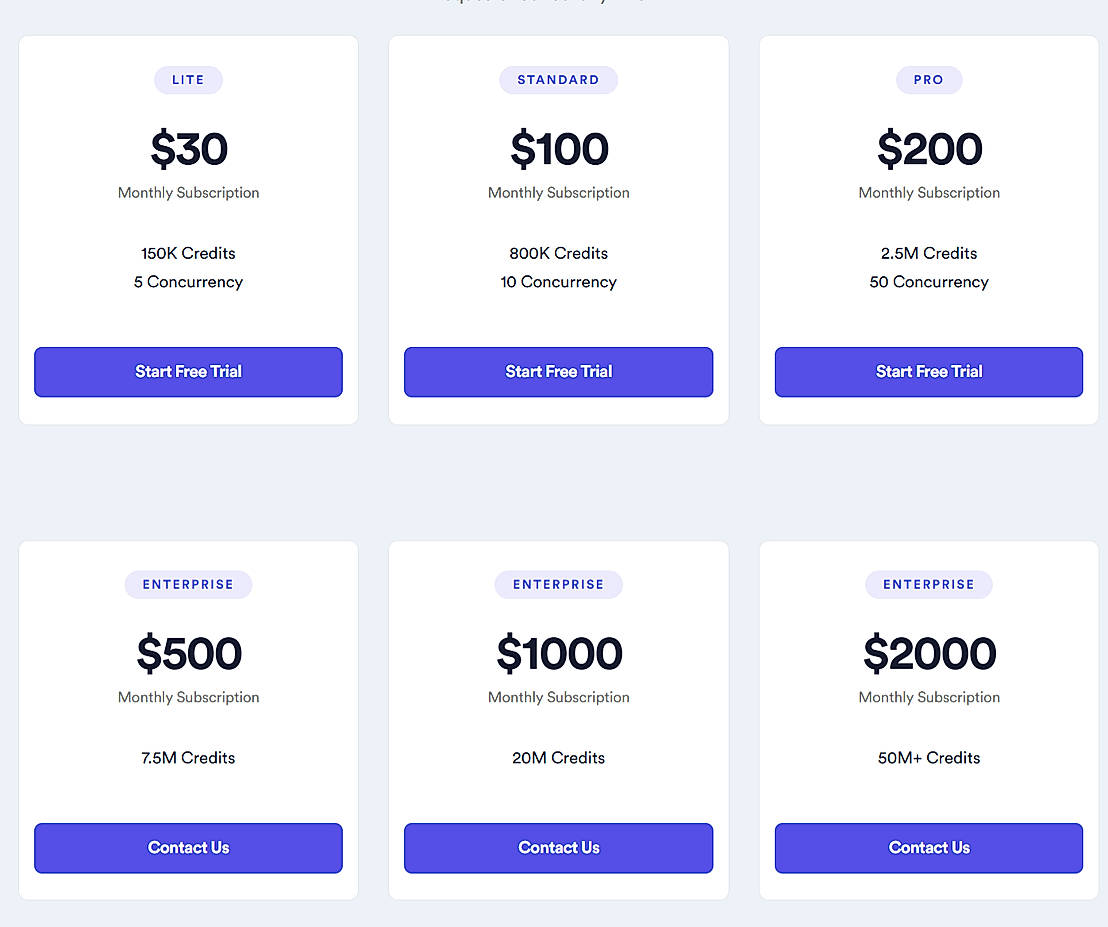The height and width of the screenshot is (927, 1108).
Task: Select the 800K Credits text
Action: 558,253
